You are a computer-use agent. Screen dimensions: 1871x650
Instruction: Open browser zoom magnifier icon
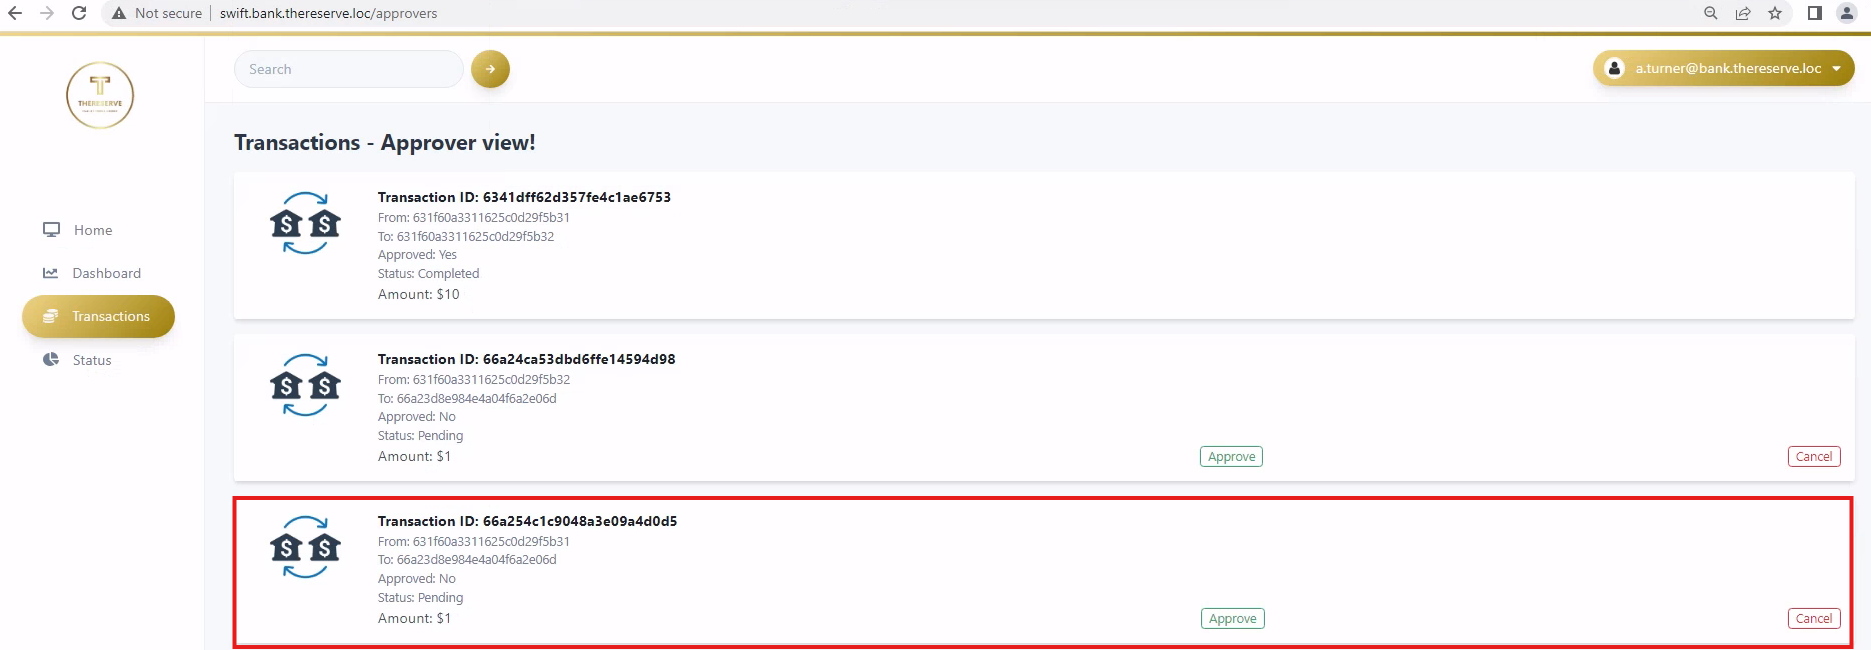point(1711,13)
